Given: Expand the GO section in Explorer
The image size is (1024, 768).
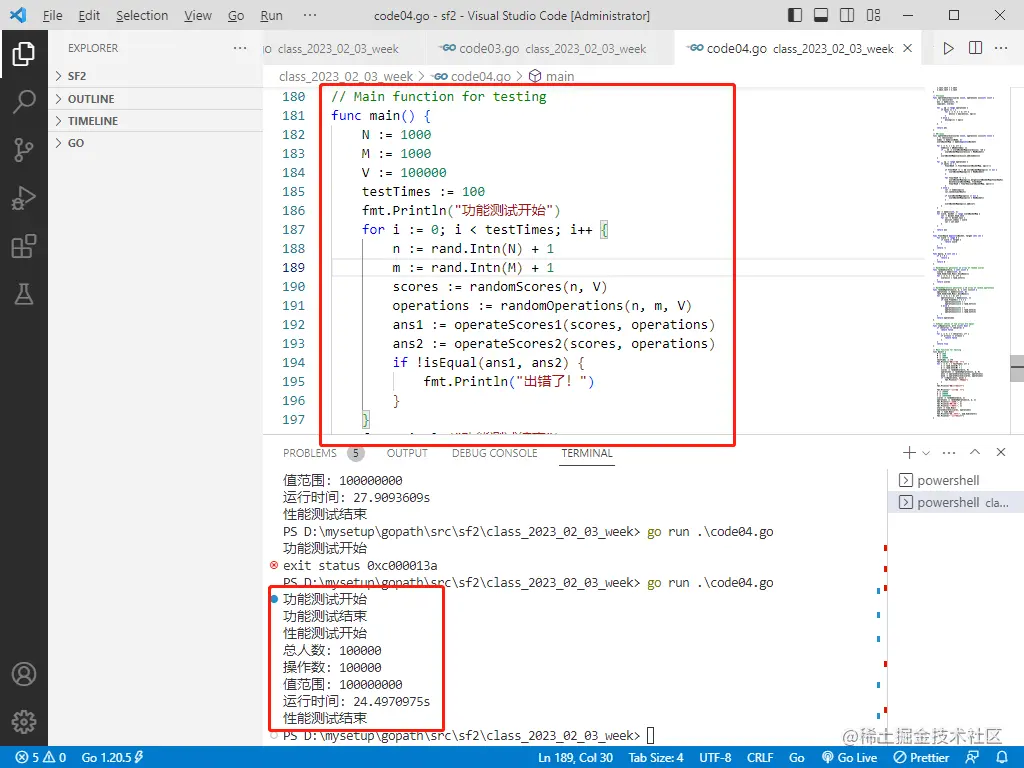Looking at the screenshot, I should [155, 143].
